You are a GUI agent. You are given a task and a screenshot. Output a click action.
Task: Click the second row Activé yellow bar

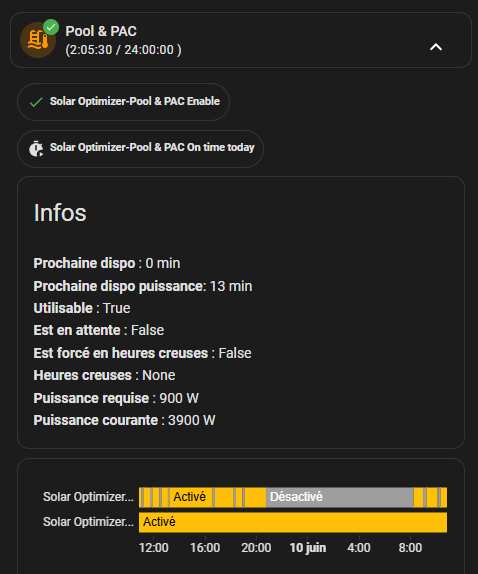point(293,522)
